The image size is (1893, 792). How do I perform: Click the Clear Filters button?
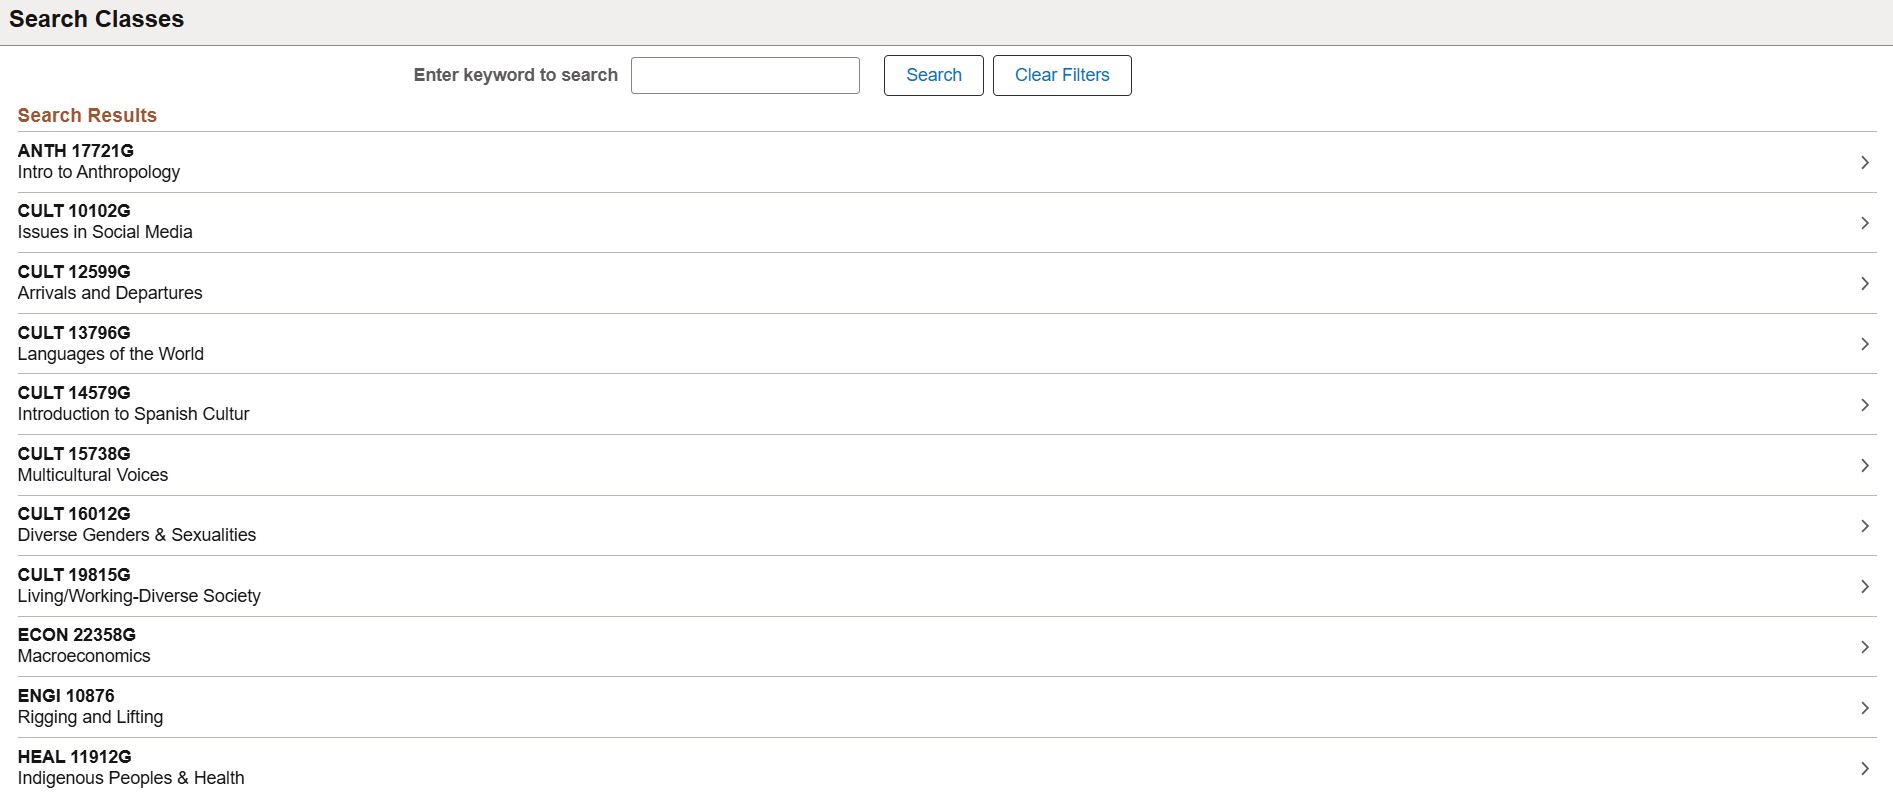click(x=1061, y=75)
